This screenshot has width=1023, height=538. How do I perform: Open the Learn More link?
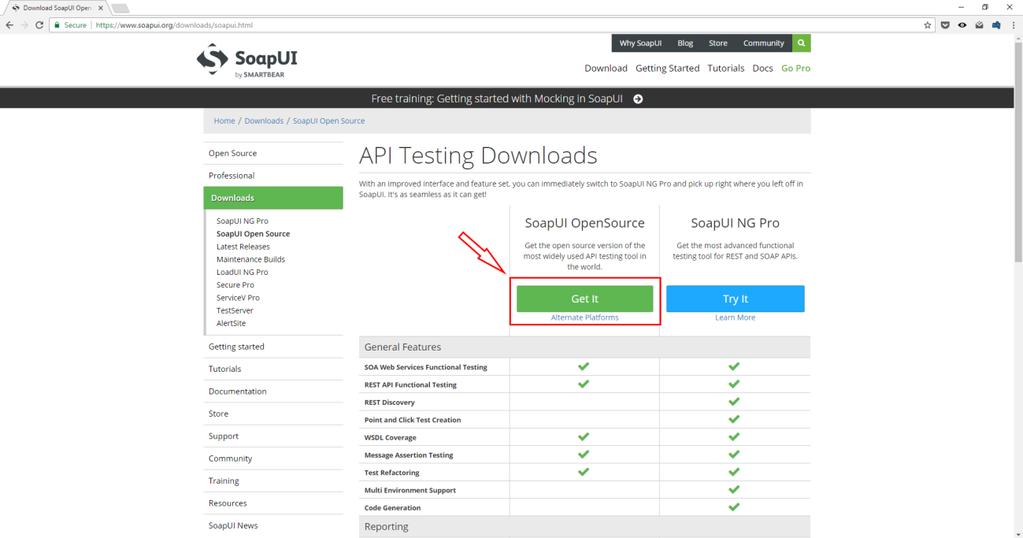735,318
